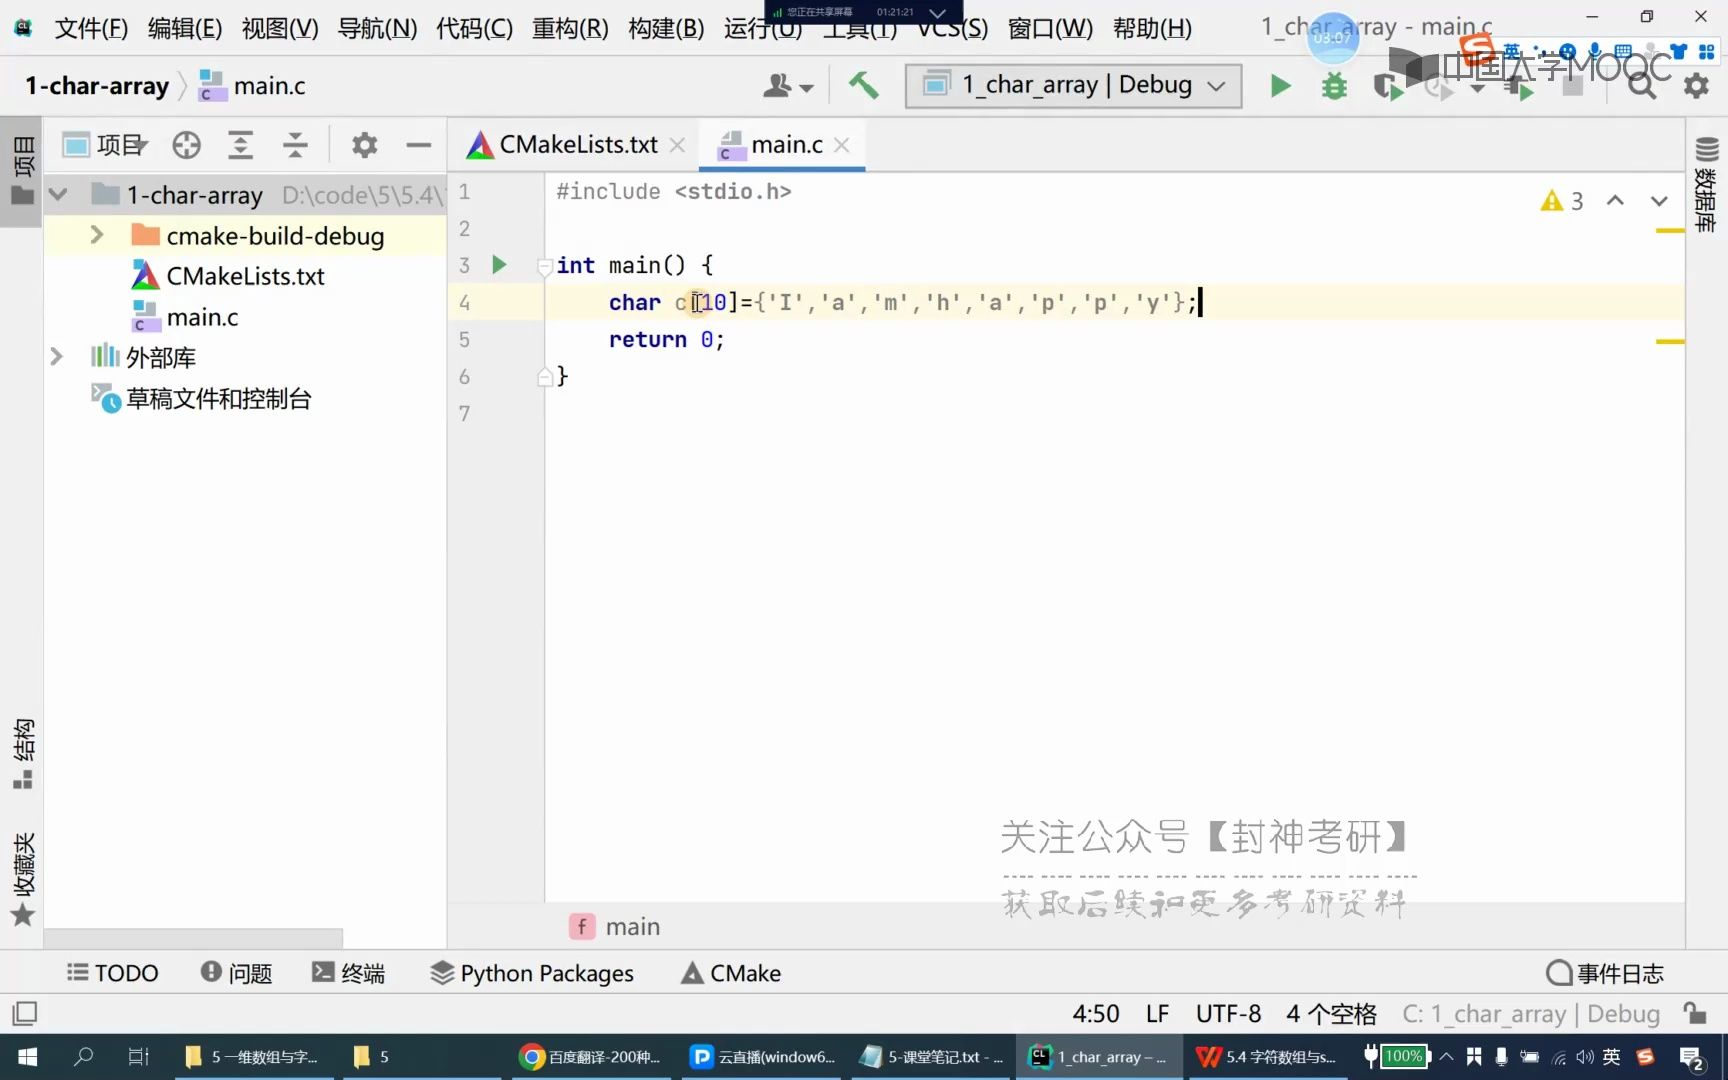Open IDE settings gear in toolbar

(x=1696, y=86)
